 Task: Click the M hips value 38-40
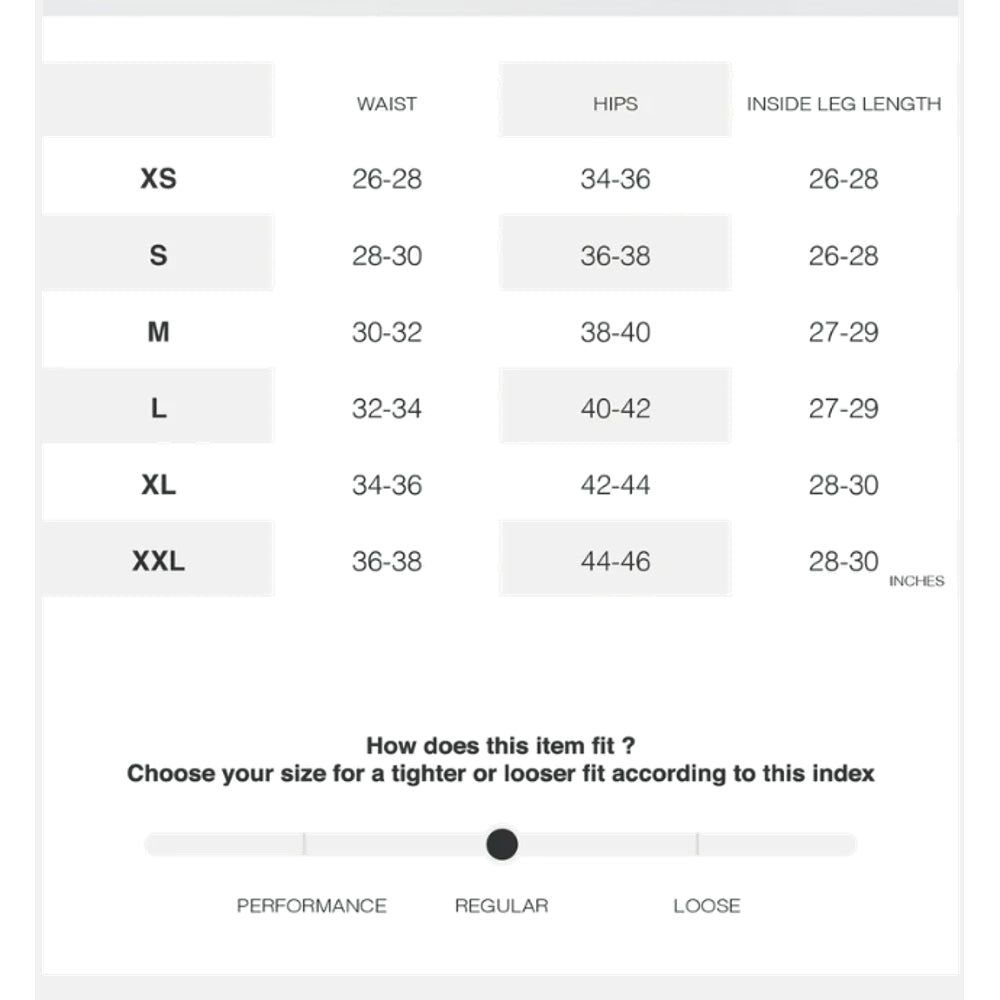coord(615,332)
